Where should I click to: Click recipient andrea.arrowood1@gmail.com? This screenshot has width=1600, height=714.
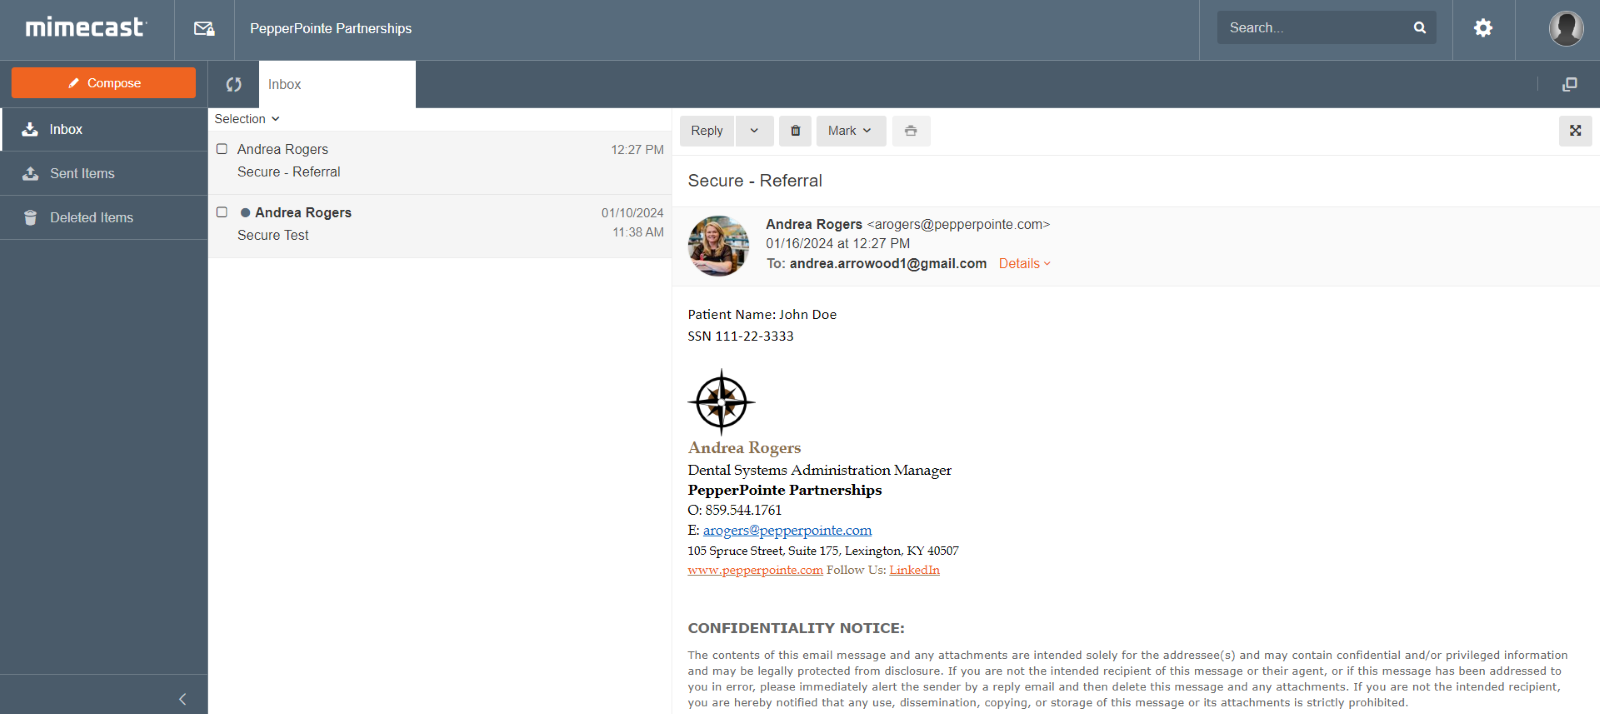(x=888, y=264)
